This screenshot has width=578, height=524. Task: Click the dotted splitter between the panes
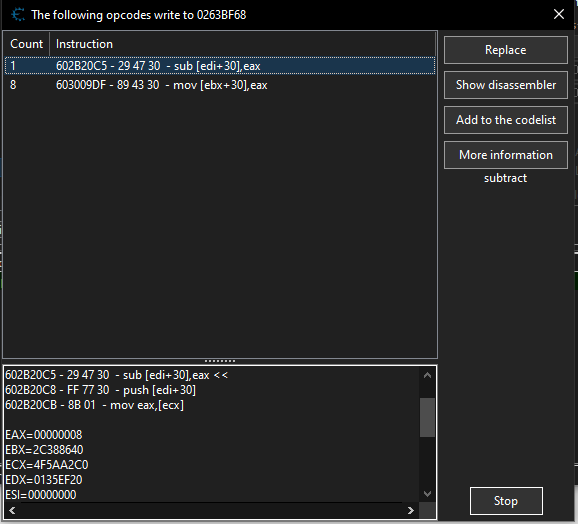click(x=220, y=361)
